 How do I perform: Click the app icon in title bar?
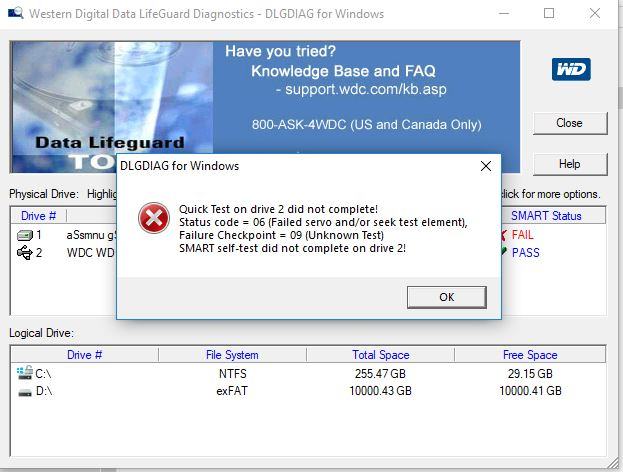pyautogui.click(x=15, y=13)
